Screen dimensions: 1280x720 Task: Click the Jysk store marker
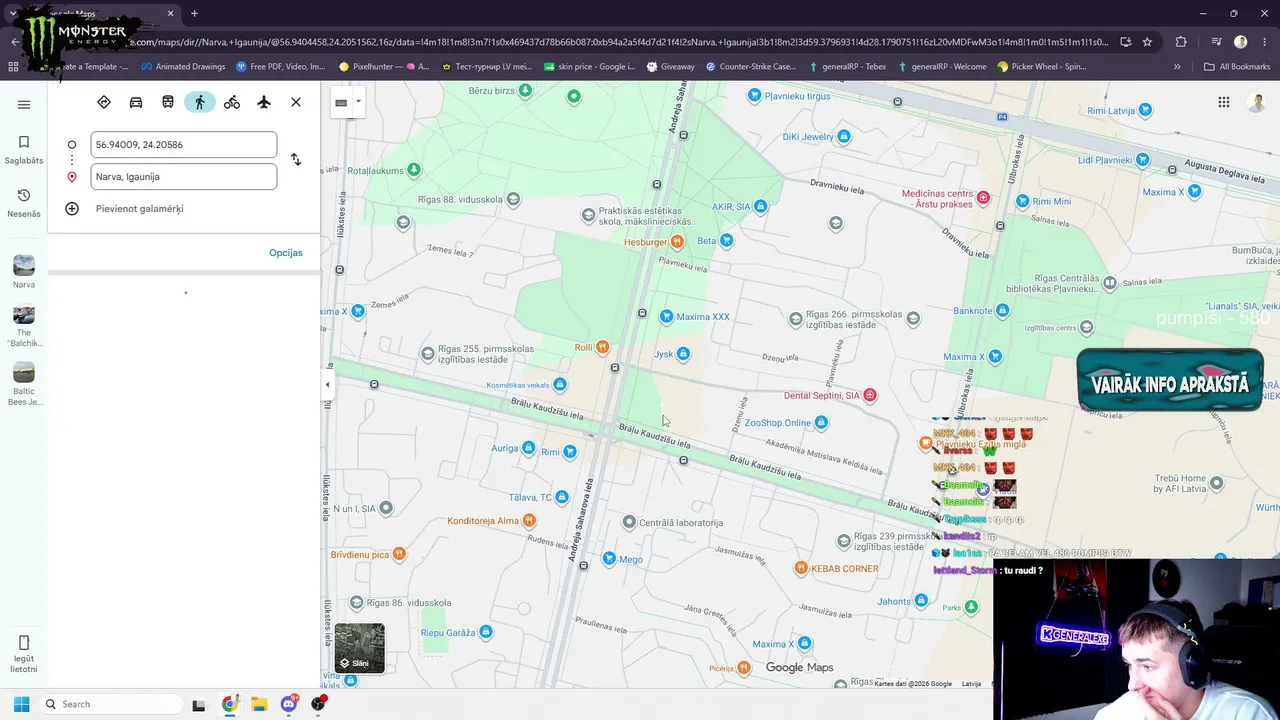pos(683,354)
